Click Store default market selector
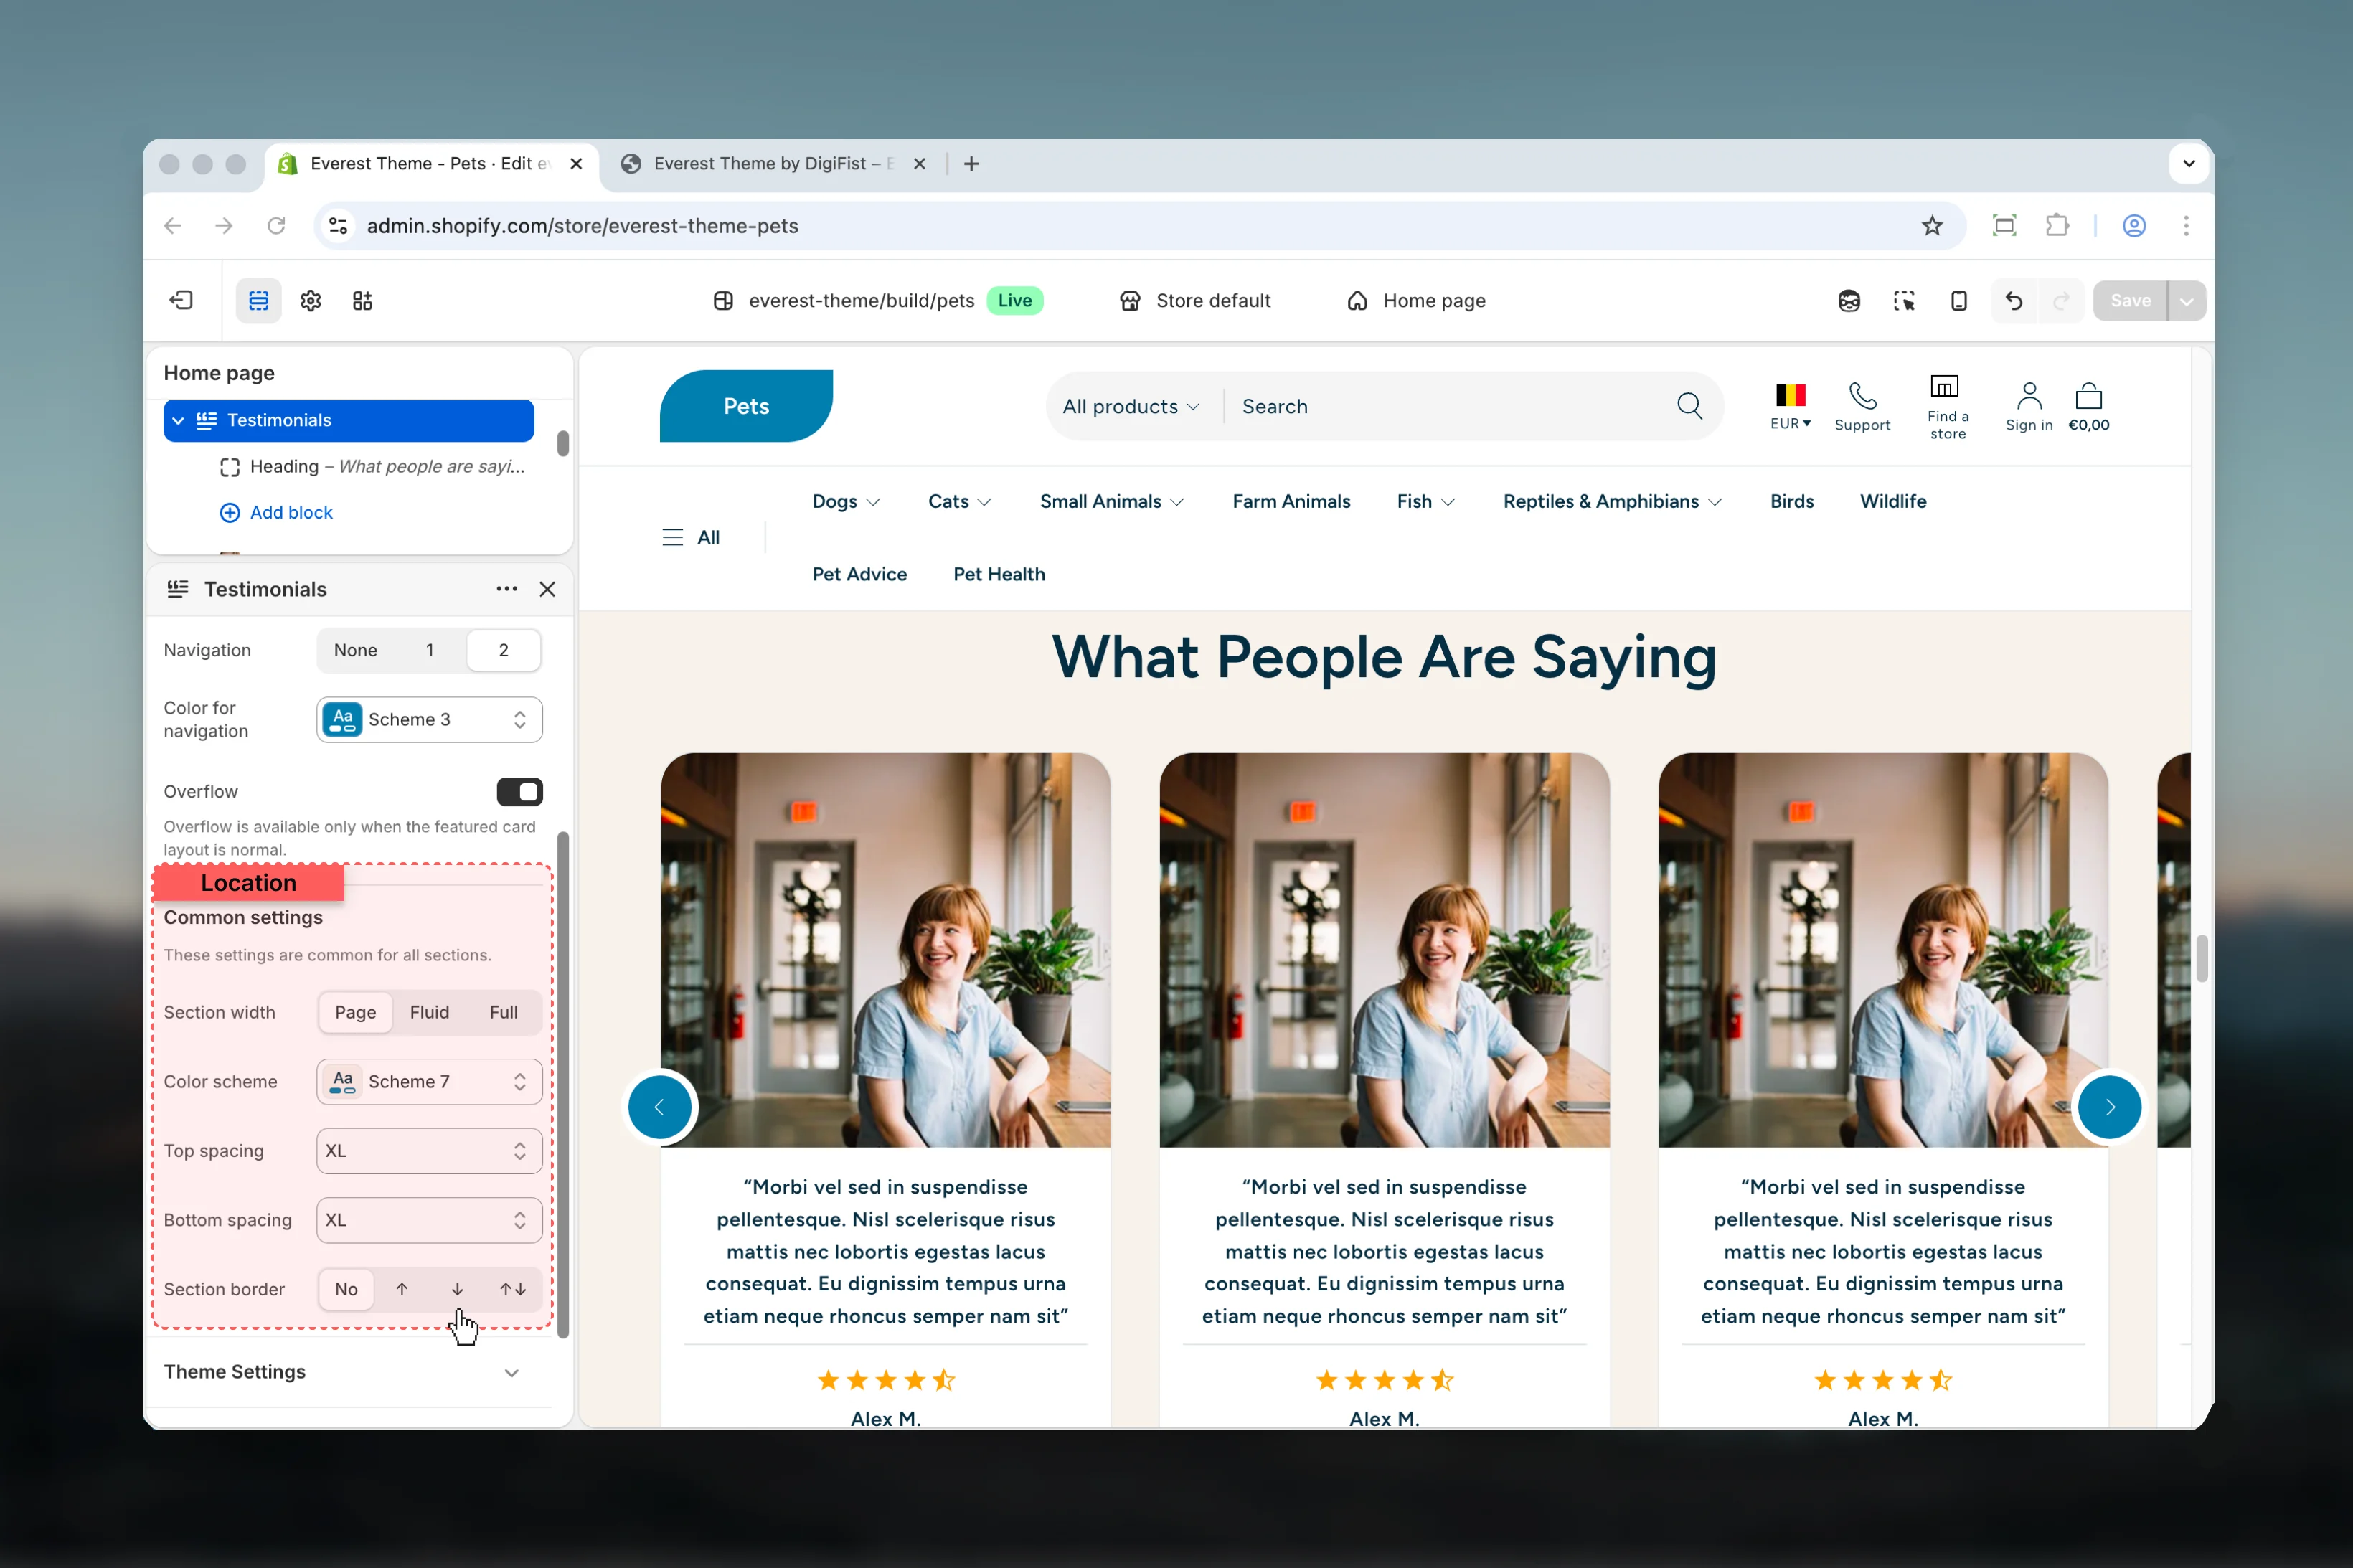 1194,300
